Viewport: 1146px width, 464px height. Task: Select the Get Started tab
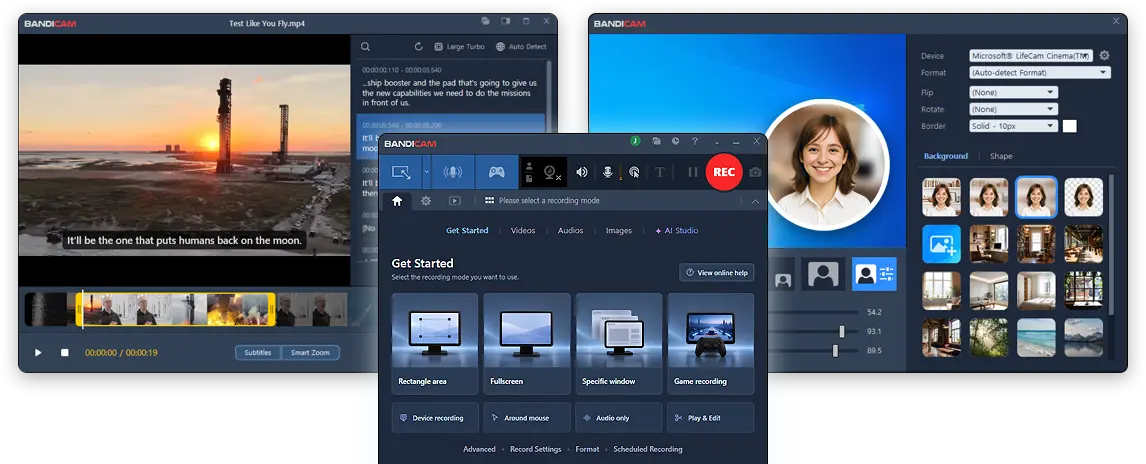click(x=467, y=231)
